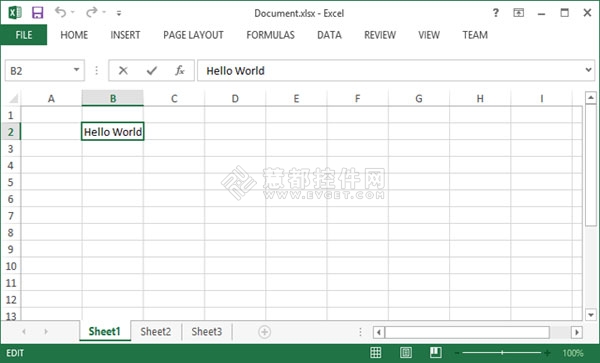Select row 1 header

coord(11,115)
